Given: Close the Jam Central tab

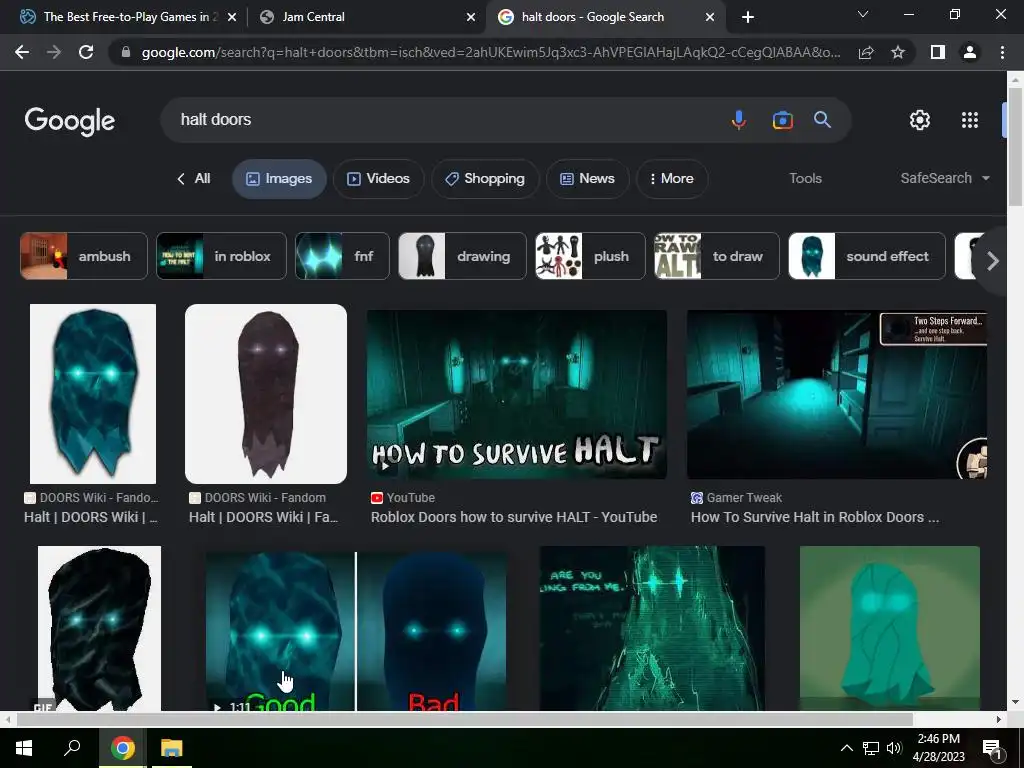Looking at the screenshot, I should (x=471, y=17).
